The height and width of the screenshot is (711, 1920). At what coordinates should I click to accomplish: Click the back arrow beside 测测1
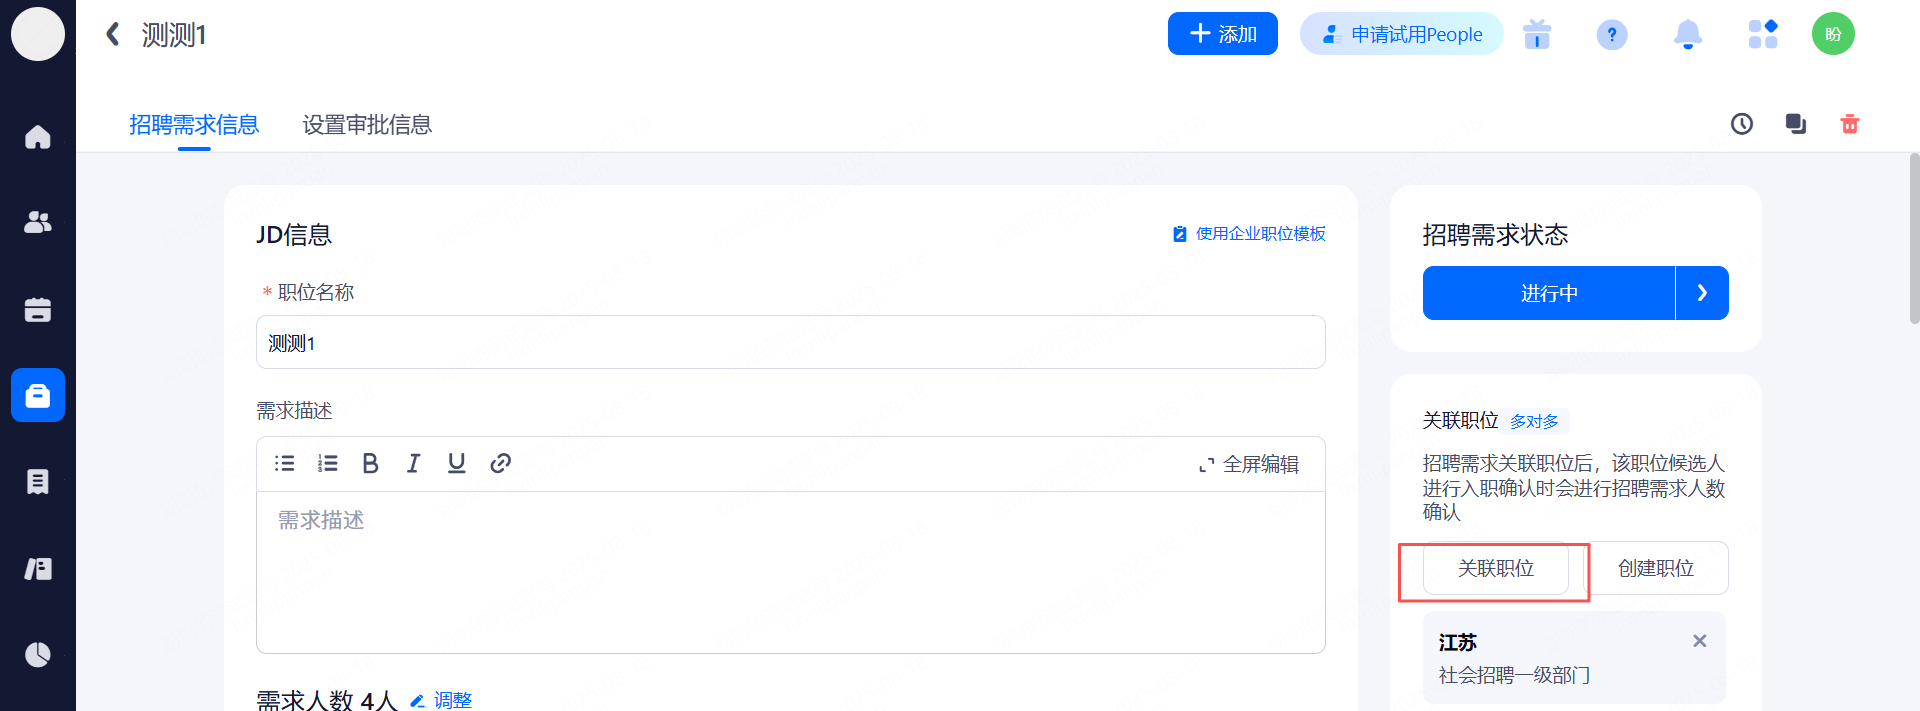(113, 35)
